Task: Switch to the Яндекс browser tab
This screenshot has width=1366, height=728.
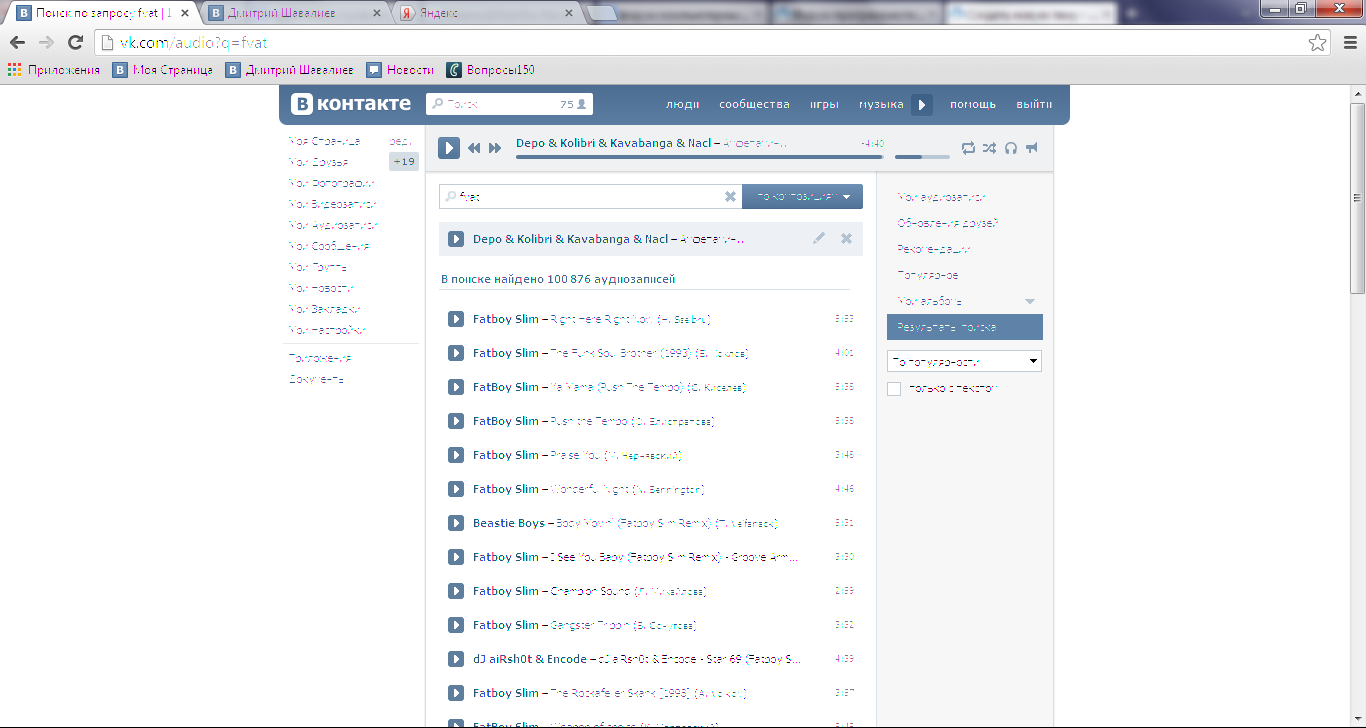Action: coord(487,14)
